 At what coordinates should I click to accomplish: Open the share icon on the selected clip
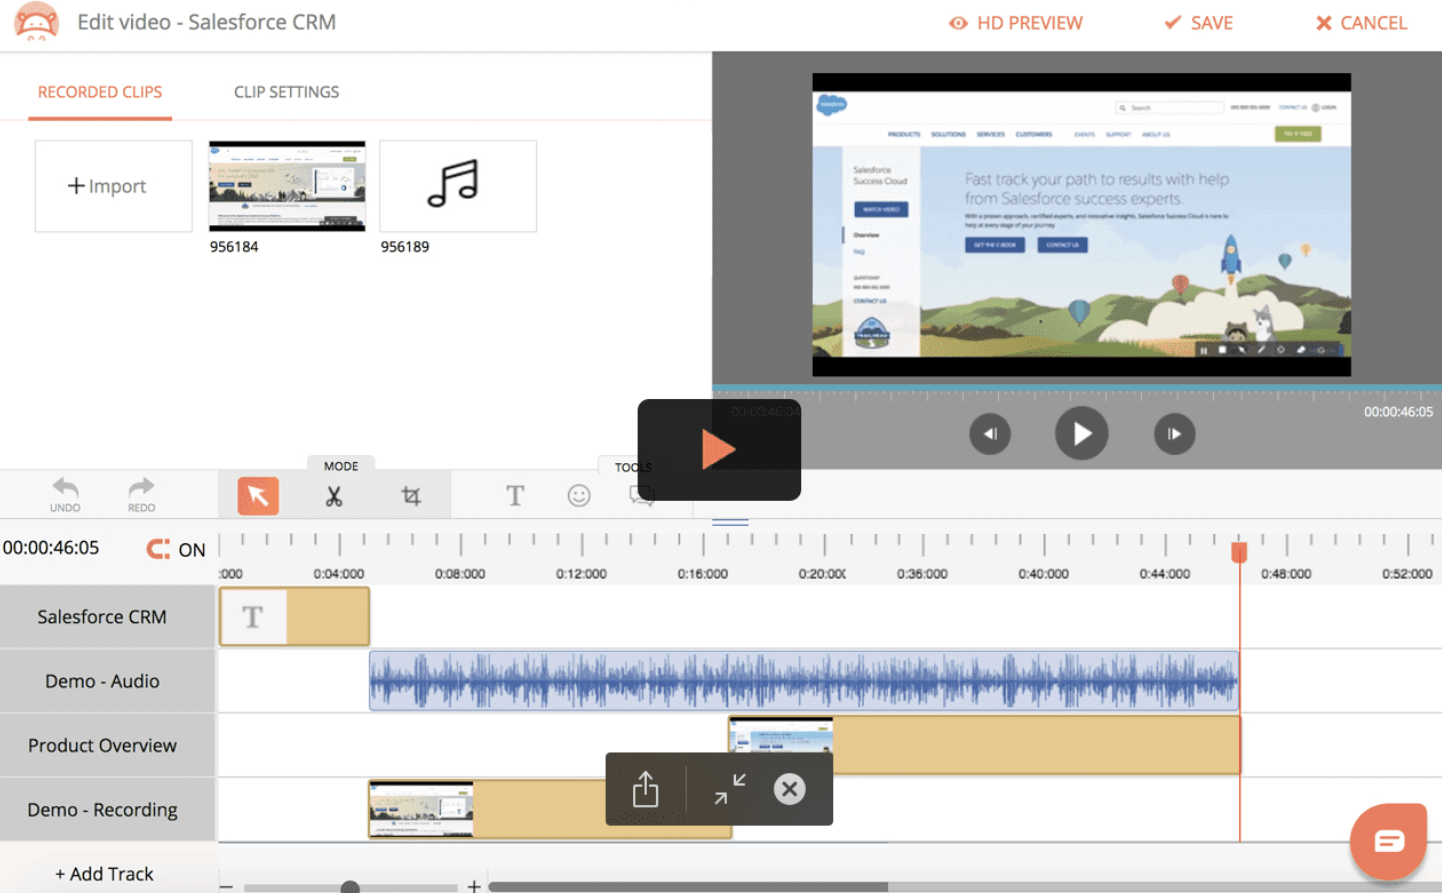[645, 789]
